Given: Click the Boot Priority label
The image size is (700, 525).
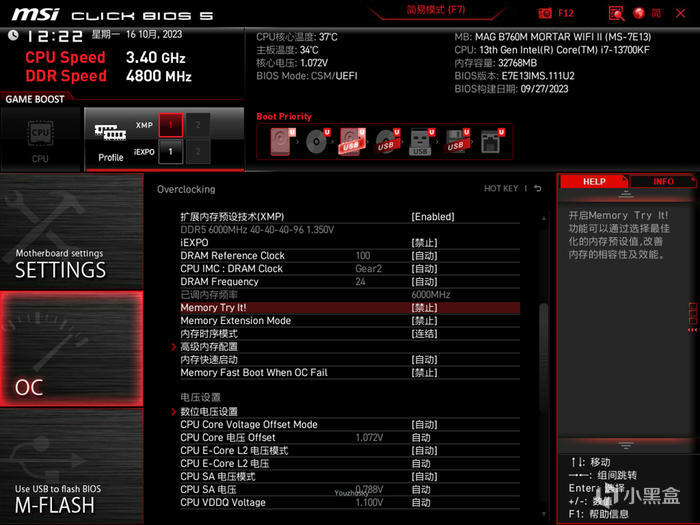Looking at the screenshot, I should point(284,117).
